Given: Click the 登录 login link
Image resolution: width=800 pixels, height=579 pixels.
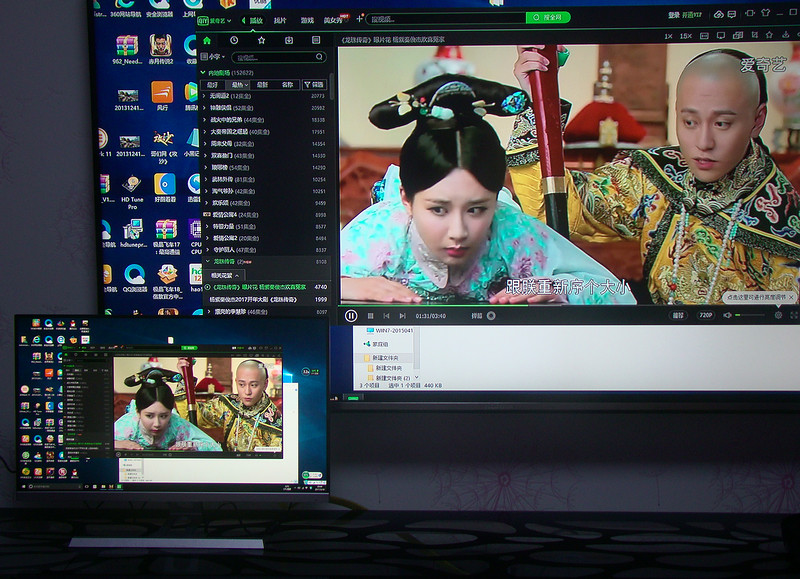Looking at the screenshot, I should (x=673, y=15).
